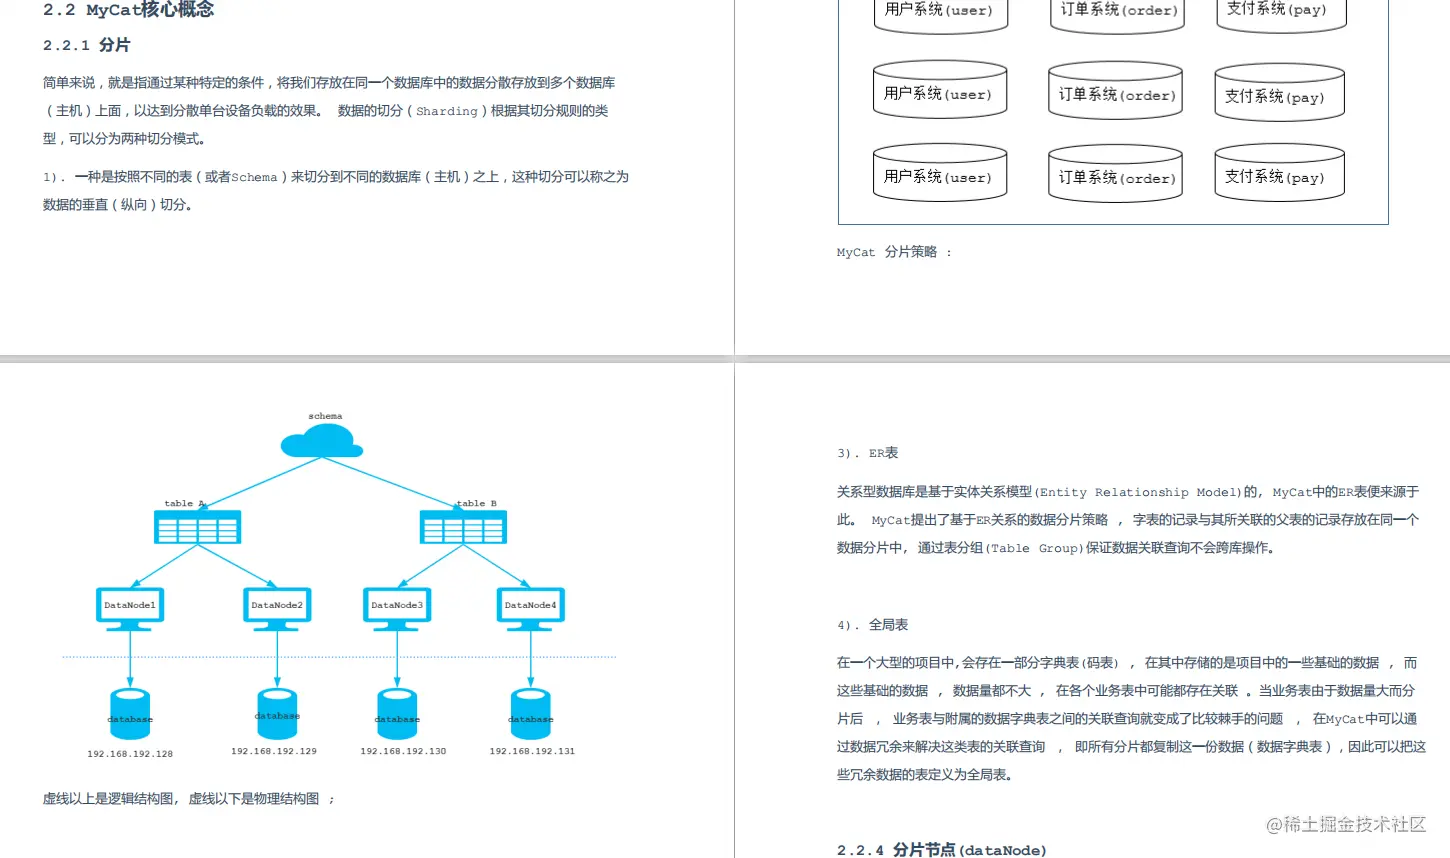Image resolution: width=1450 pixels, height=858 pixels.
Task: Click the database cylinder at 192.168.192.128
Action: [130, 710]
